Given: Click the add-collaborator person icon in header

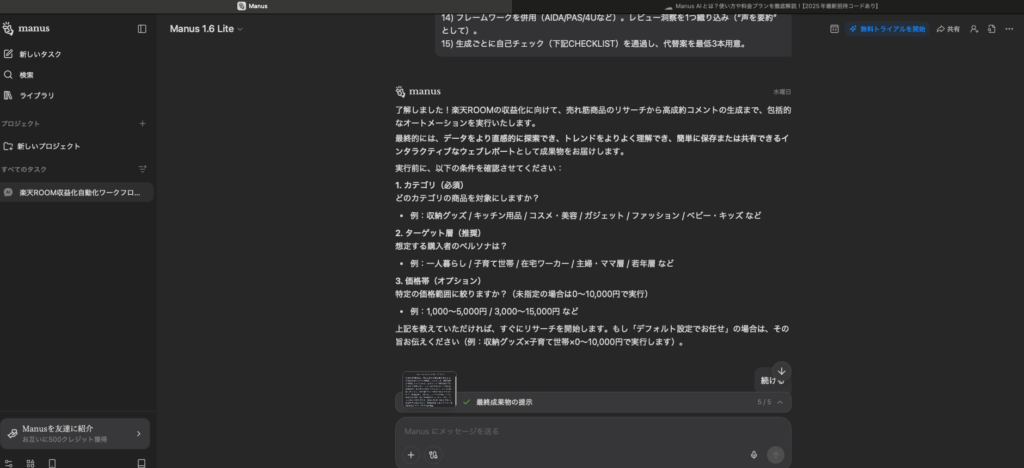Looking at the screenshot, I should (x=974, y=29).
